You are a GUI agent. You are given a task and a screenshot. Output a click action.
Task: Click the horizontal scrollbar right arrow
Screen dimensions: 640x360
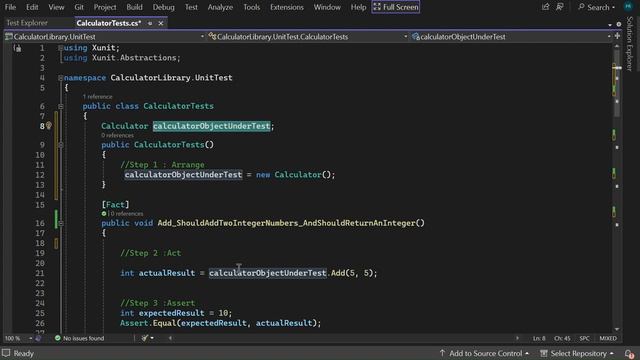517,338
